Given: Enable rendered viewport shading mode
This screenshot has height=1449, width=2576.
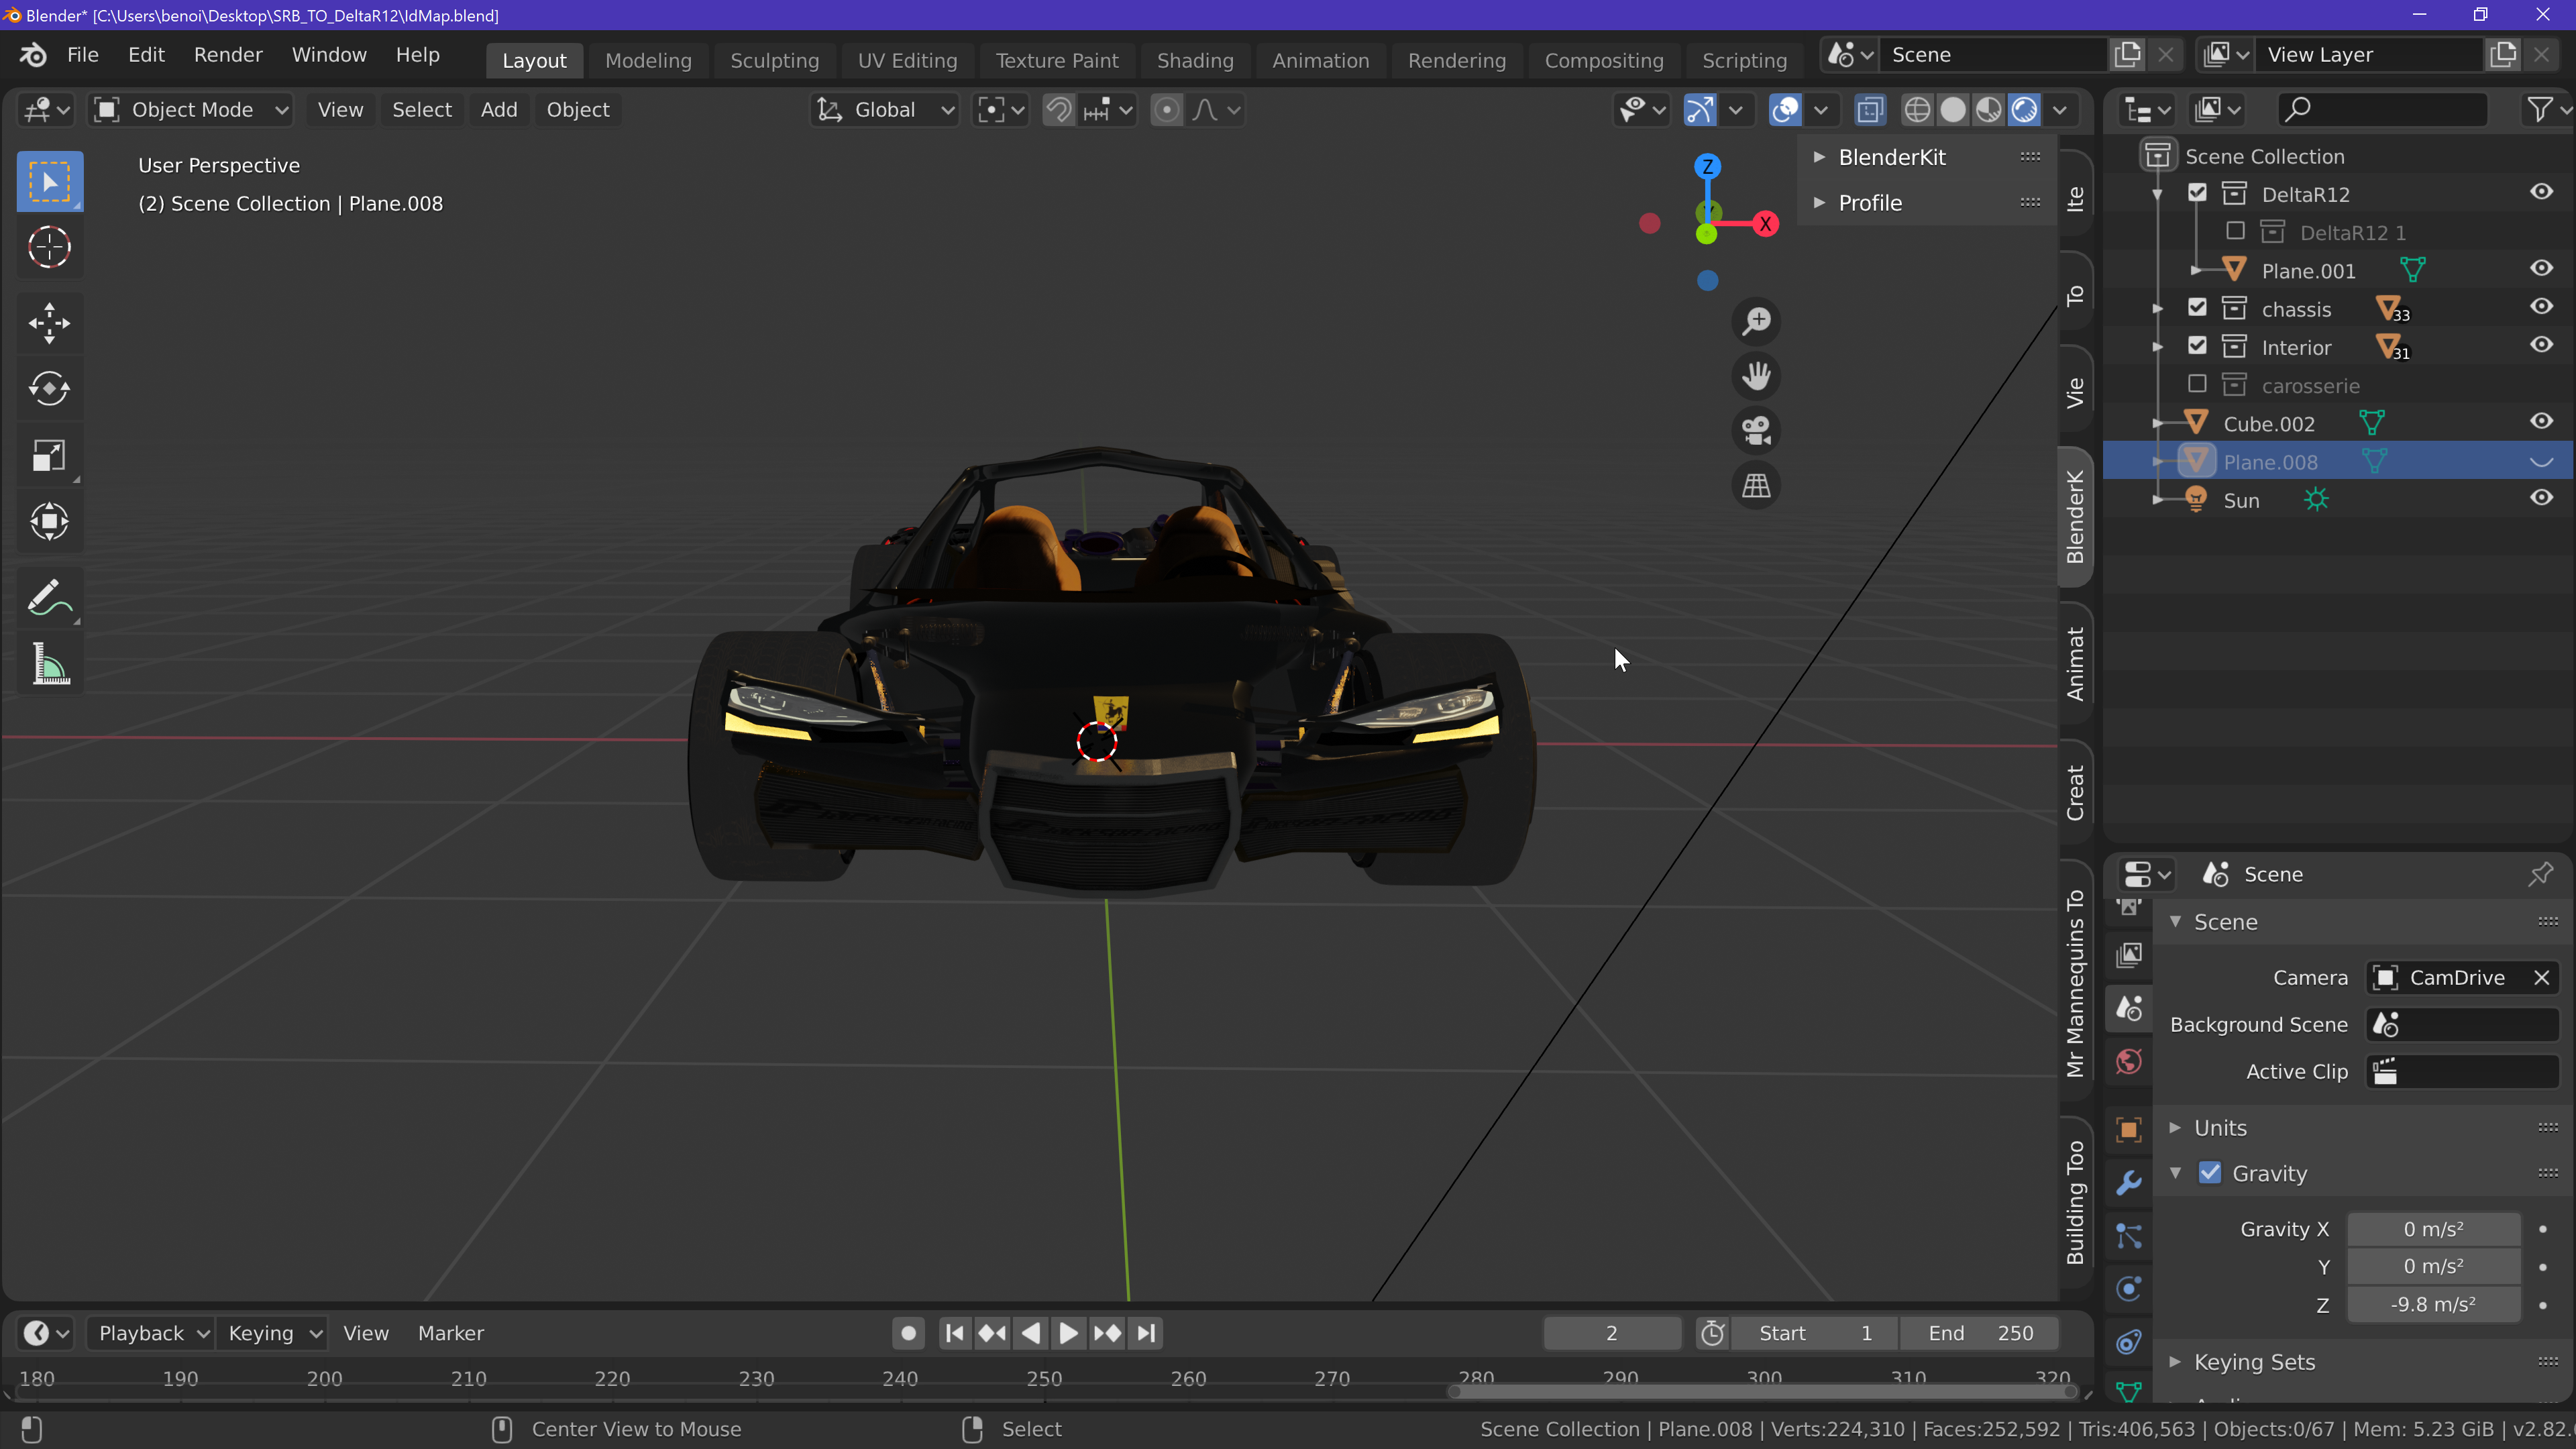Looking at the screenshot, I should pos(2025,110).
